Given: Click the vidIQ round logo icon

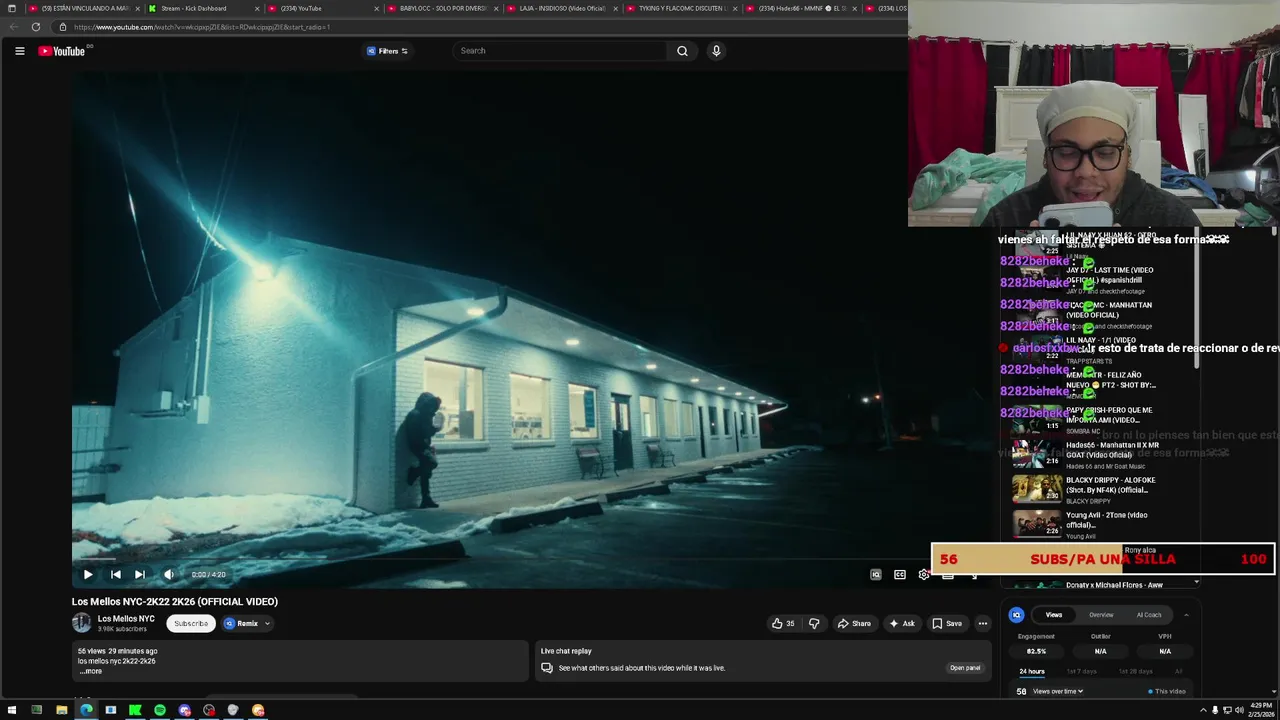Looking at the screenshot, I should (1016, 615).
